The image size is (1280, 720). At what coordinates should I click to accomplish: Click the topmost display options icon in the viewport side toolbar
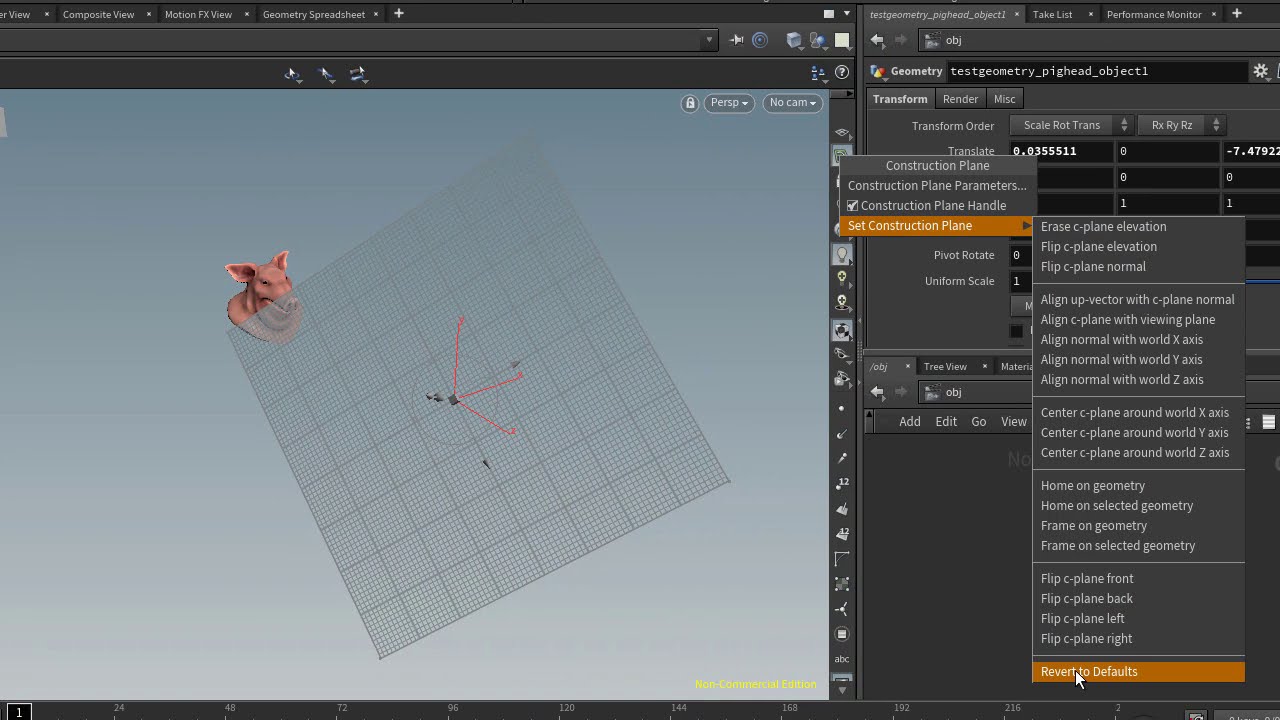(842, 133)
